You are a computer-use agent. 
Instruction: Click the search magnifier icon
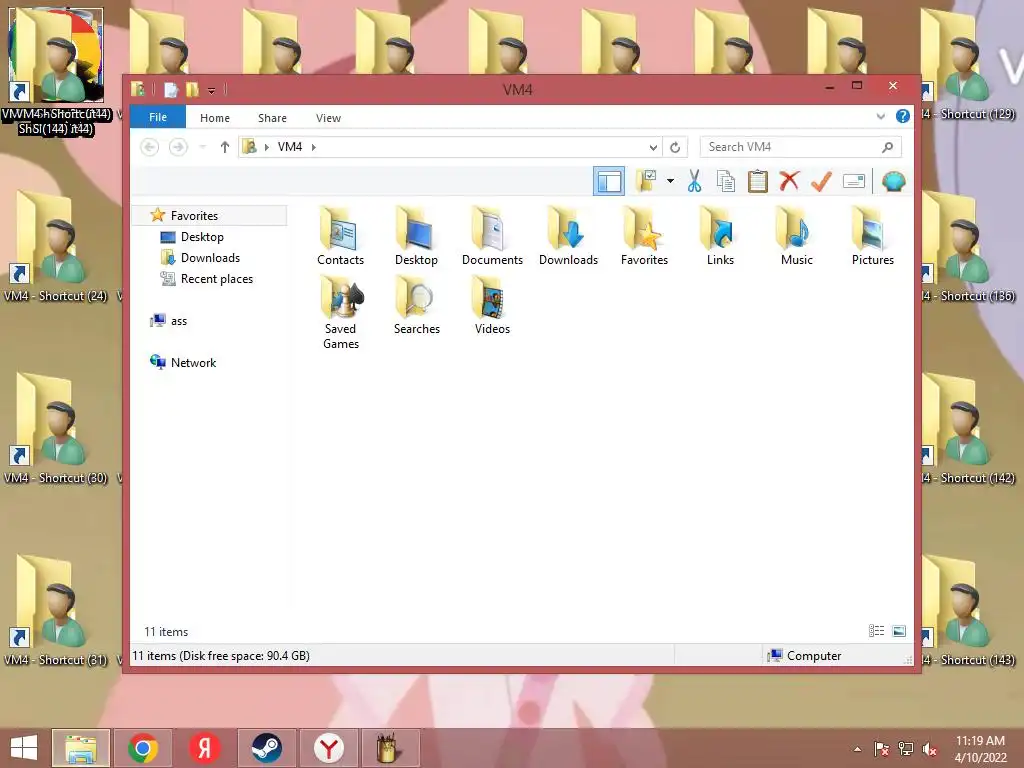point(887,147)
